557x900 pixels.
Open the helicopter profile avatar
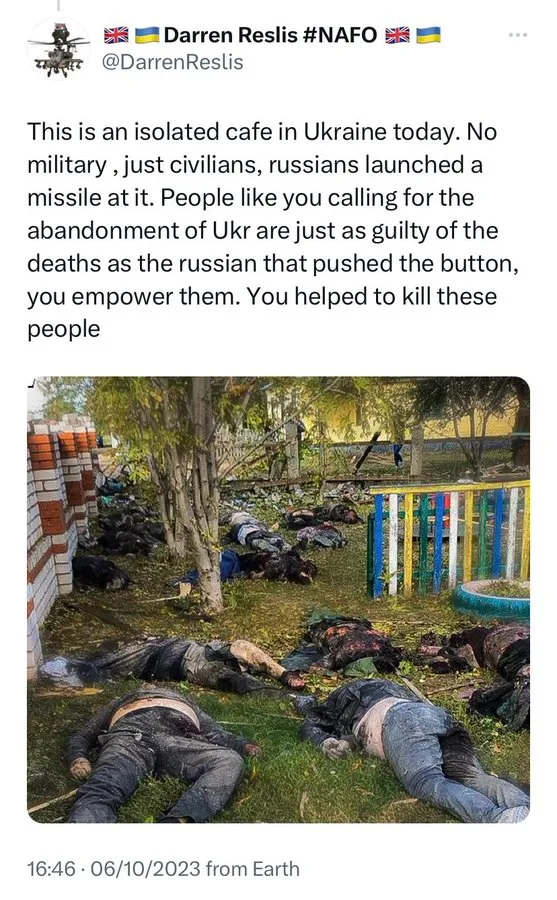[x=59, y=49]
